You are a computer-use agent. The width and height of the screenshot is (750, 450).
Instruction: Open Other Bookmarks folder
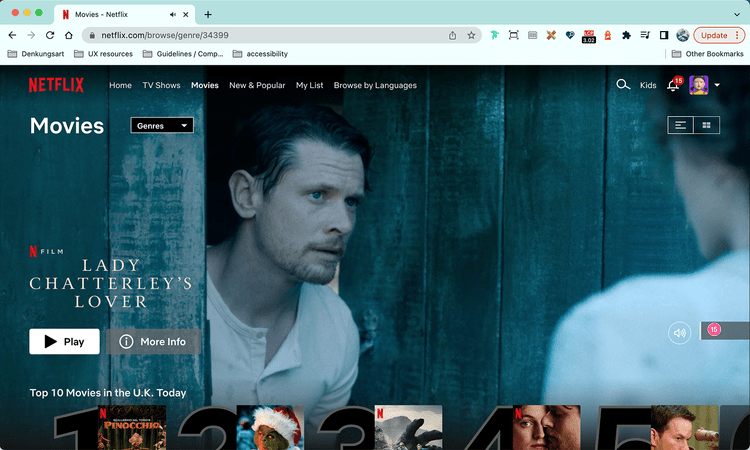pos(707,54)
